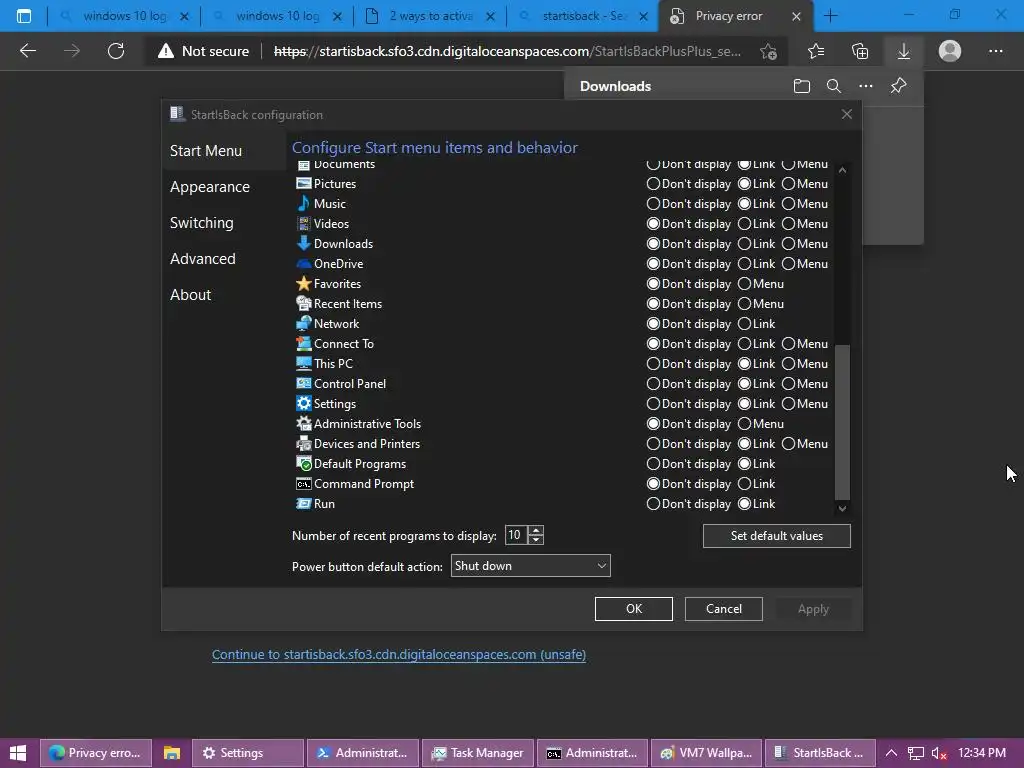
Task: Click the Connect To icon
Action: 304,344
